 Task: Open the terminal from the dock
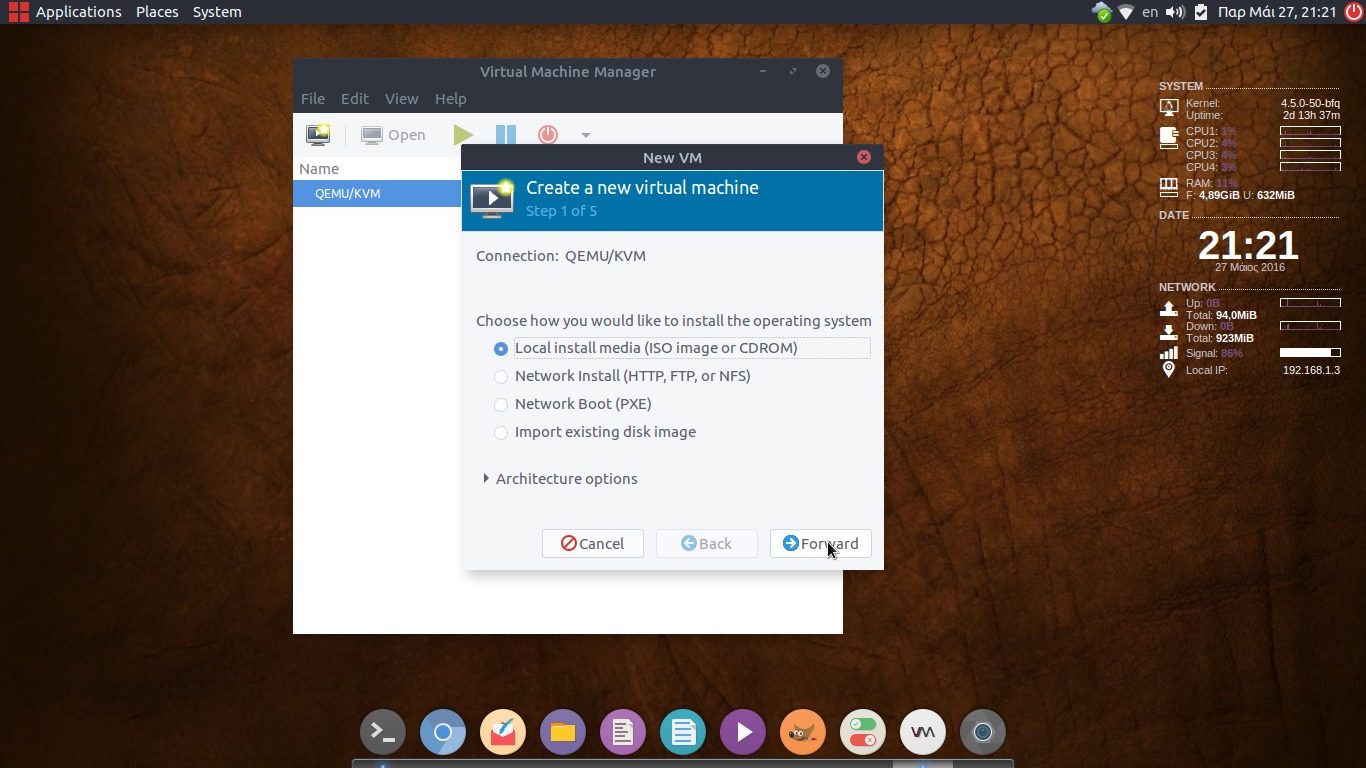(383, 733)
